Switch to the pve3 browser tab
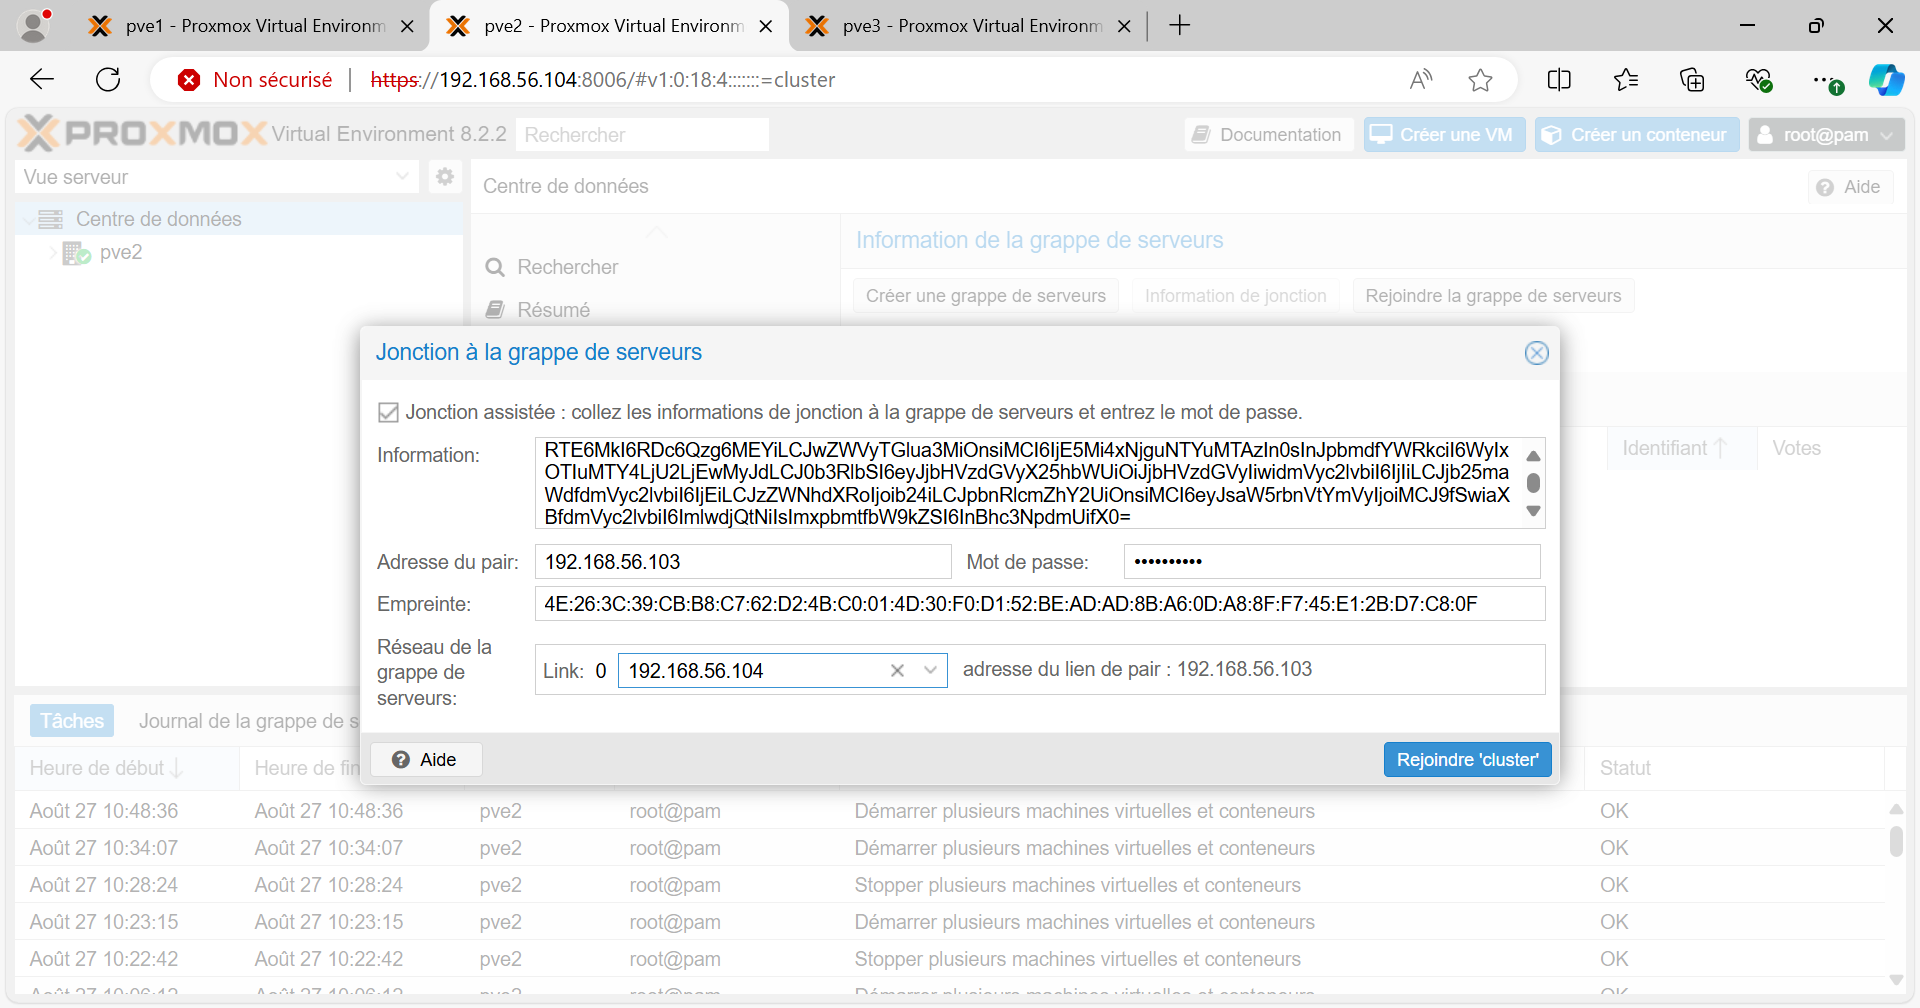The width and height of the screenshot is (1920, 1008). (x=967, y=26)
